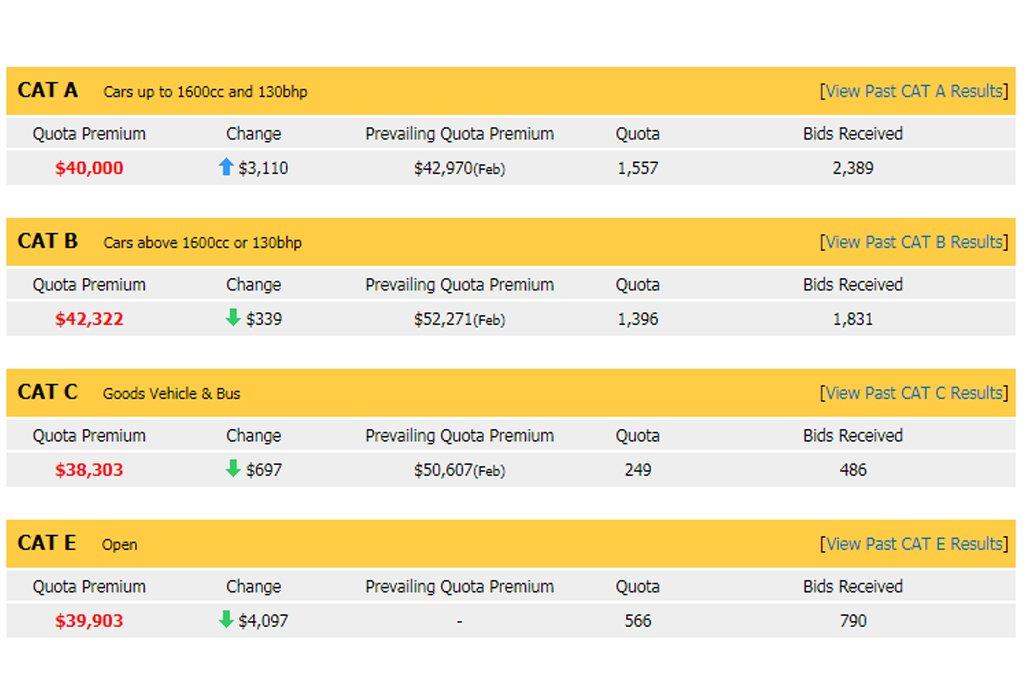
Task: Click the 2,389 bids received figure
Action: [x=852, y=168]
